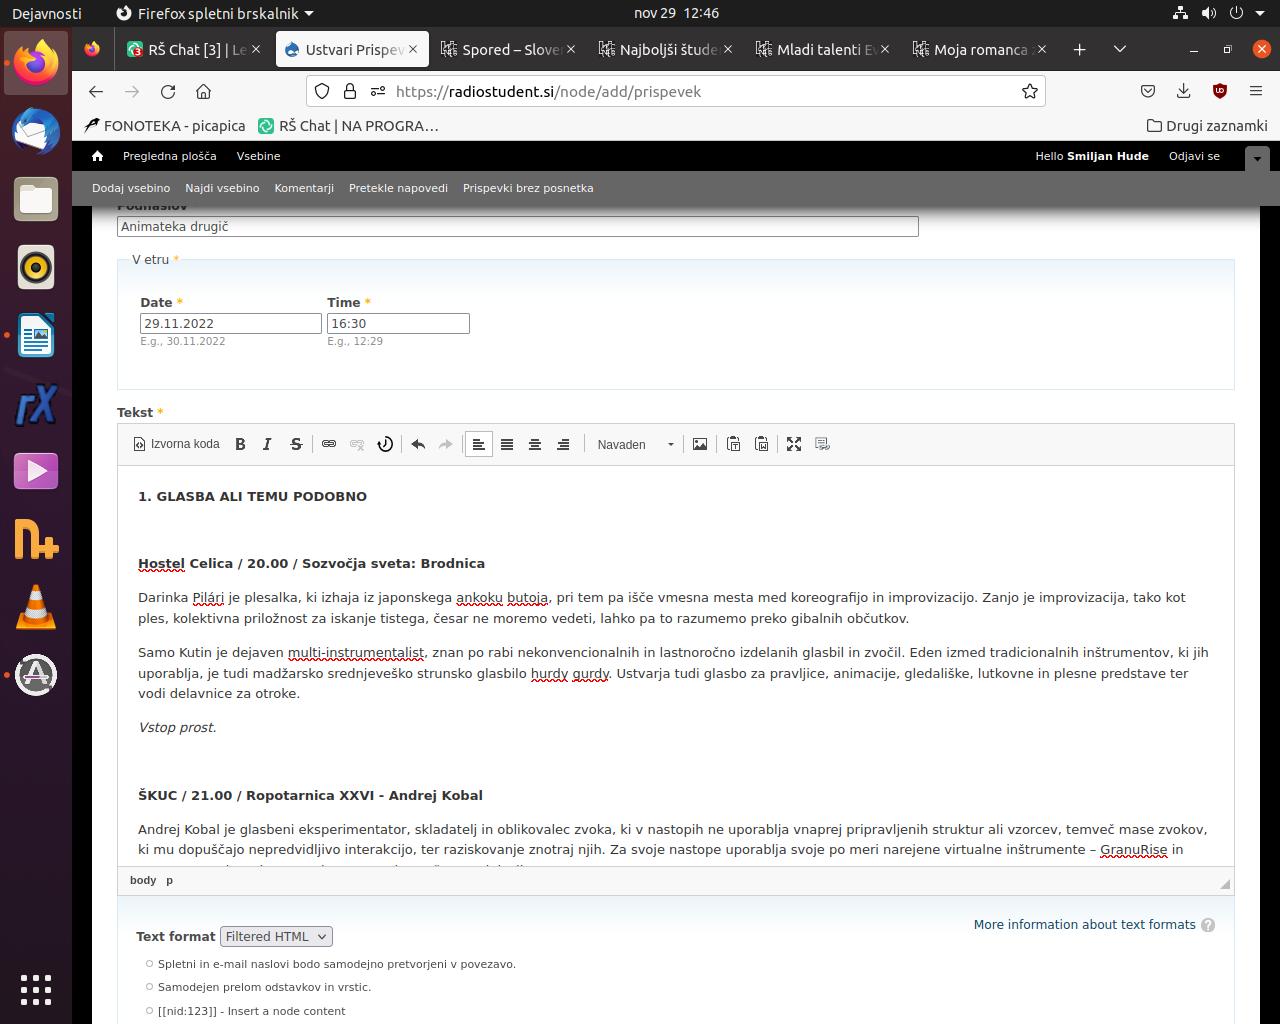Paste as plain text icon

click(733, 444)
